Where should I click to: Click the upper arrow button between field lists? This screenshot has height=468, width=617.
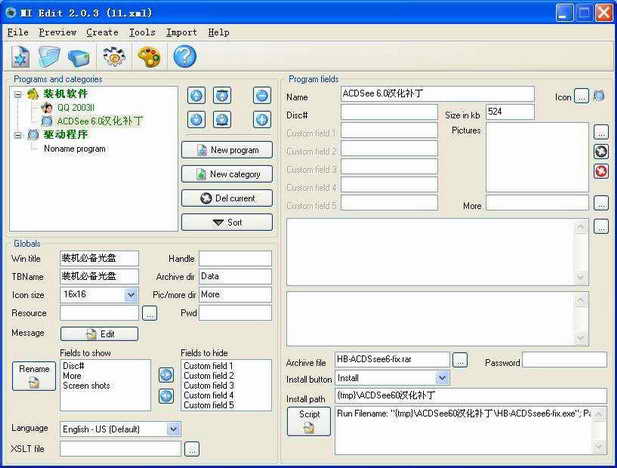pyautogui.click(x=166, y=375)
